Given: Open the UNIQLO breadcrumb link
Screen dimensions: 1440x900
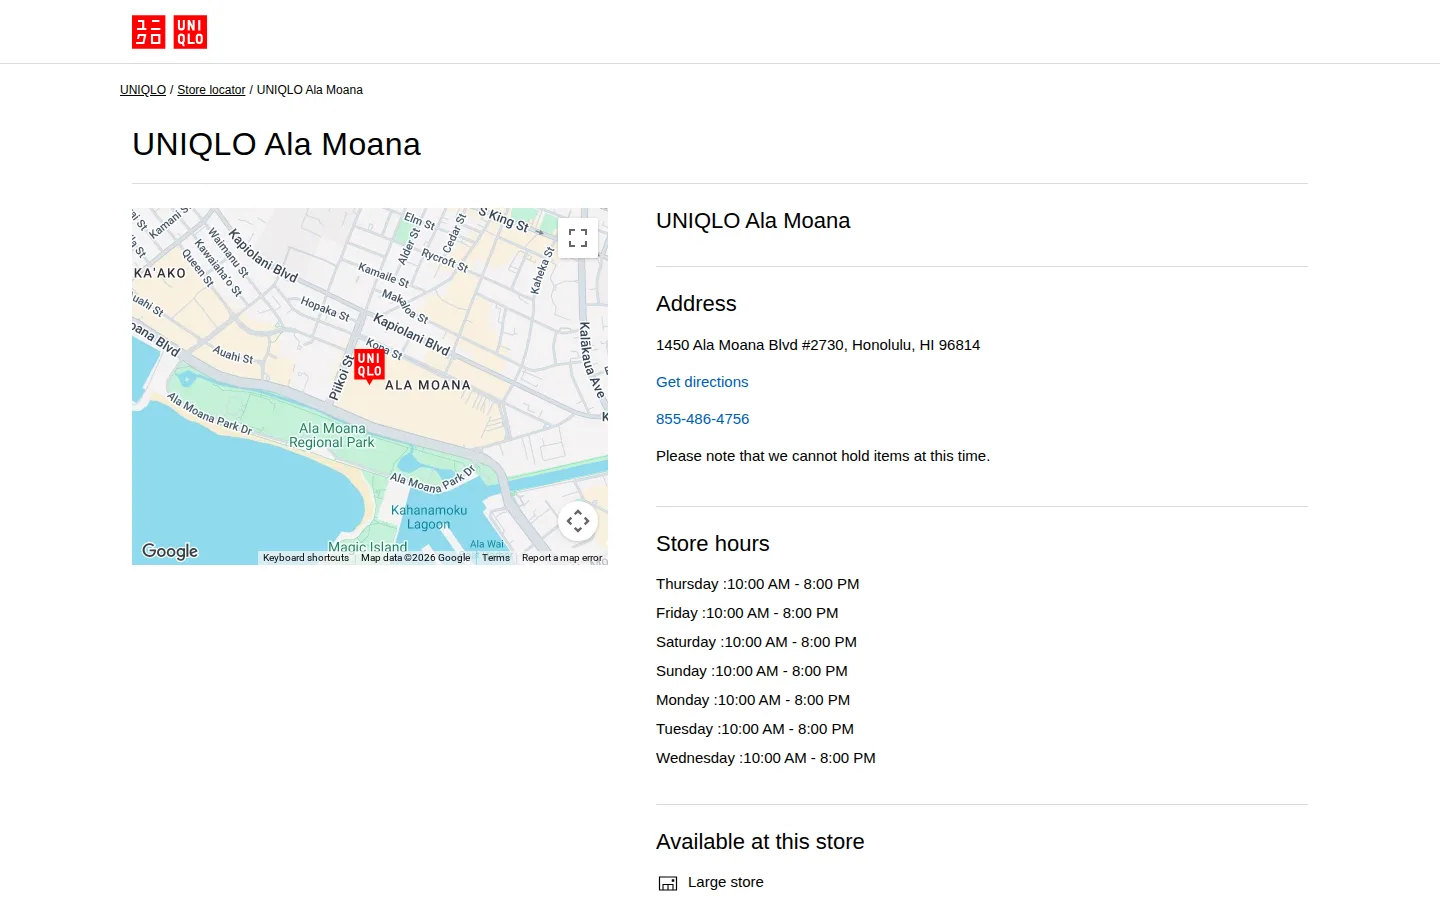Looking at the screenshot, I should pyautogui.click(x=143, y=90).
